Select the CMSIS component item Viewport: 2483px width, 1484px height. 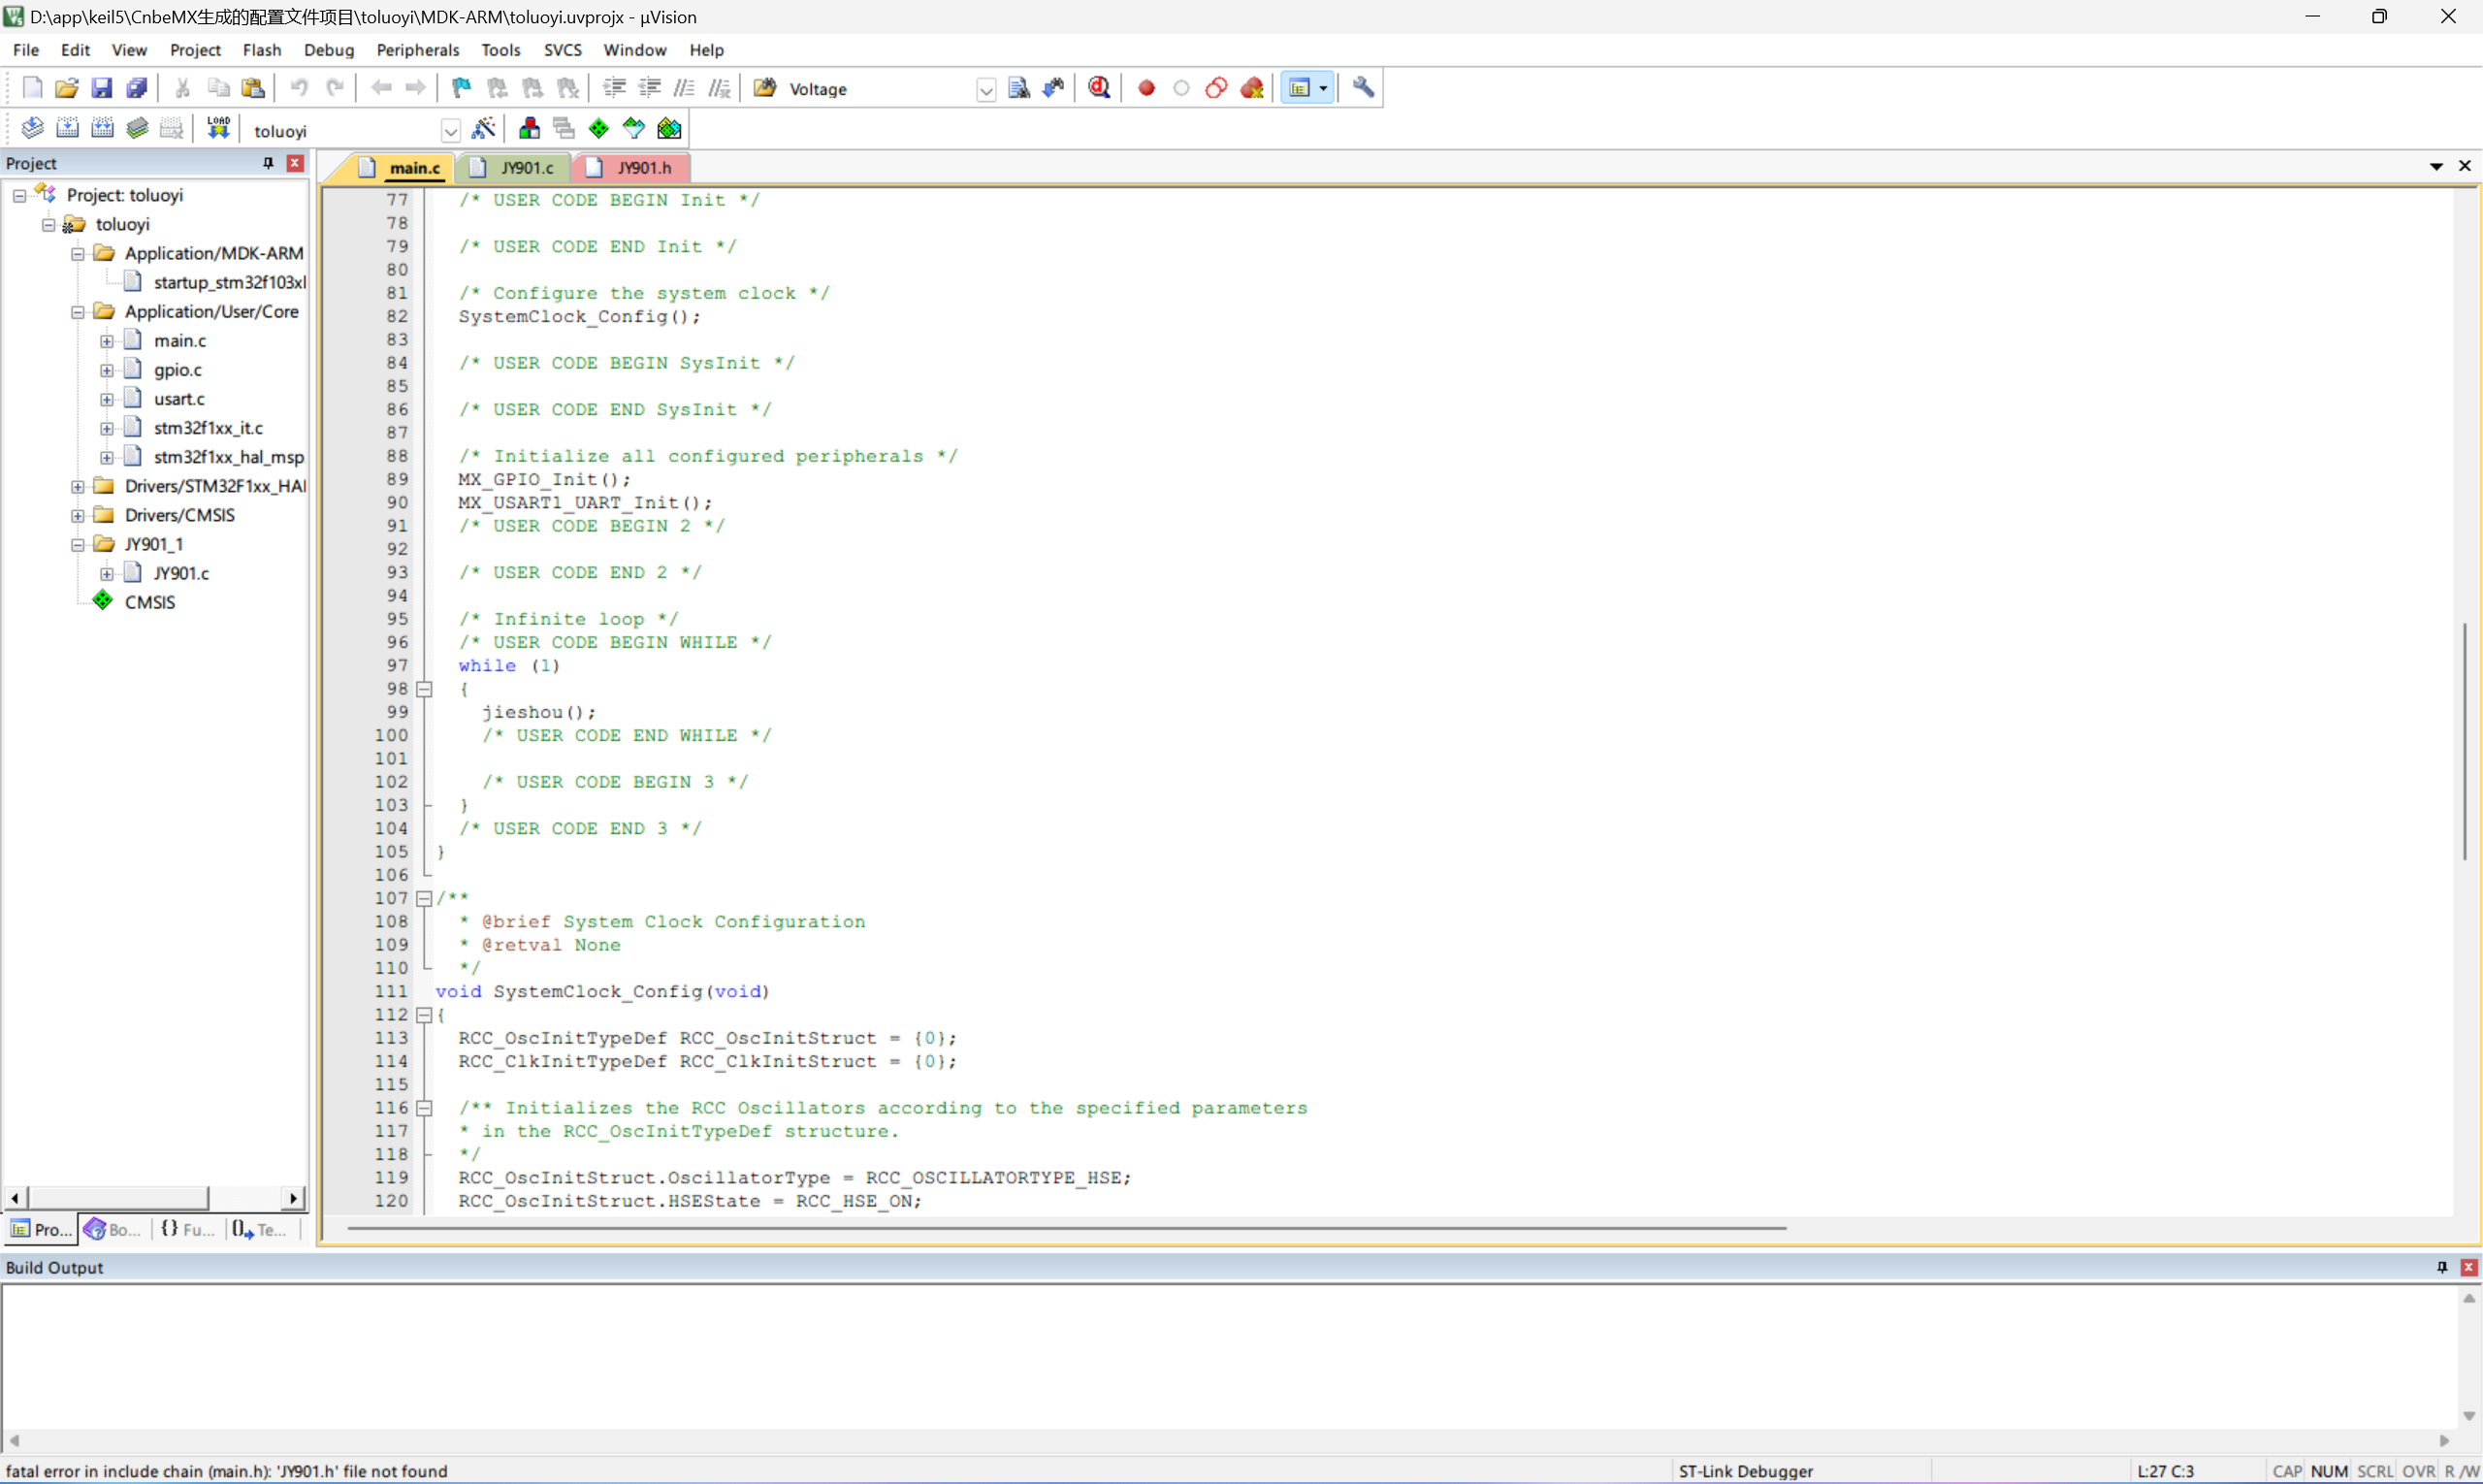[149, 602]
